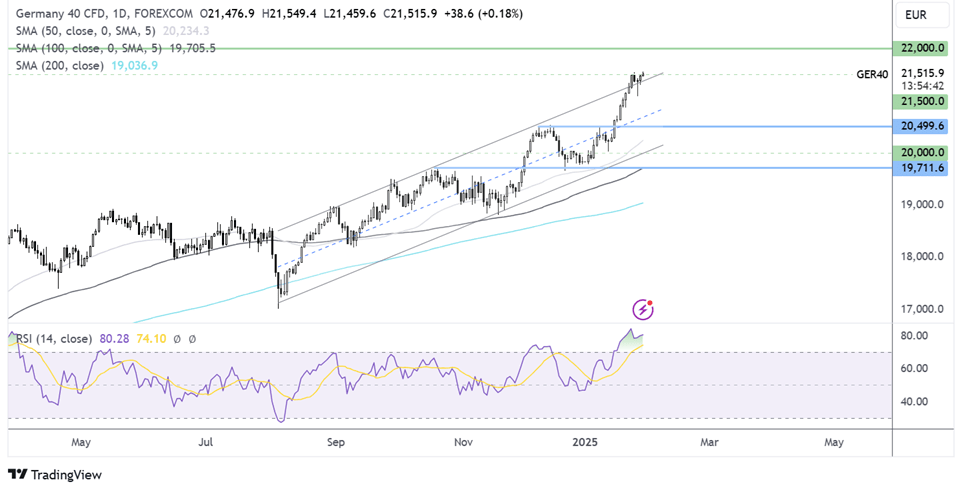This screenshot has height=492, width=964.
Task: Click the 13:54:42 countdown timer
Action: pos(921,85)
